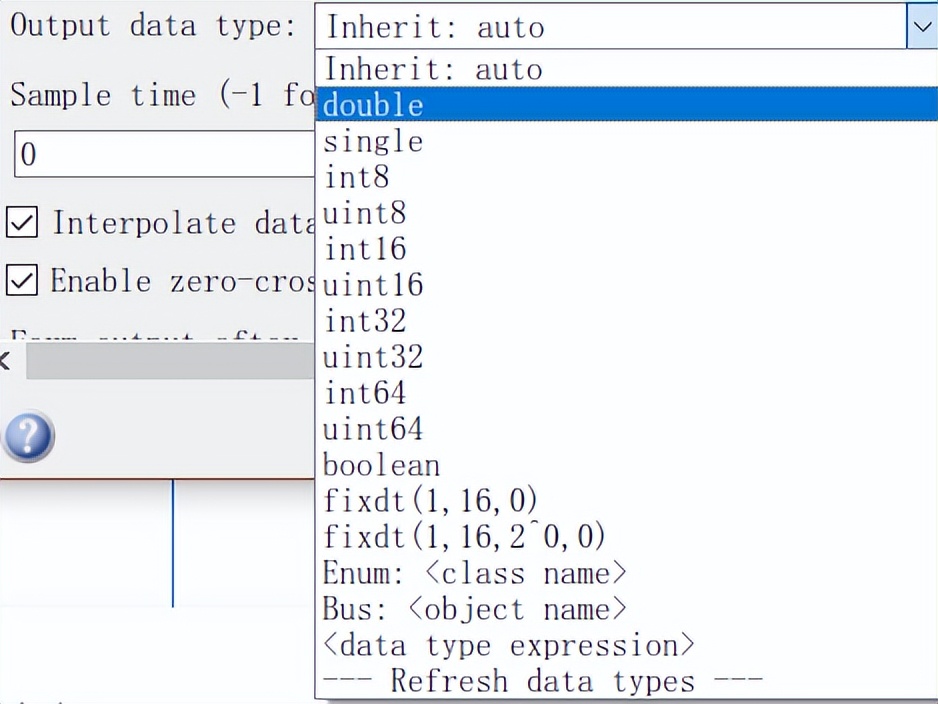
Task: Select uint32 data type
Action: [x=372, y=357]
